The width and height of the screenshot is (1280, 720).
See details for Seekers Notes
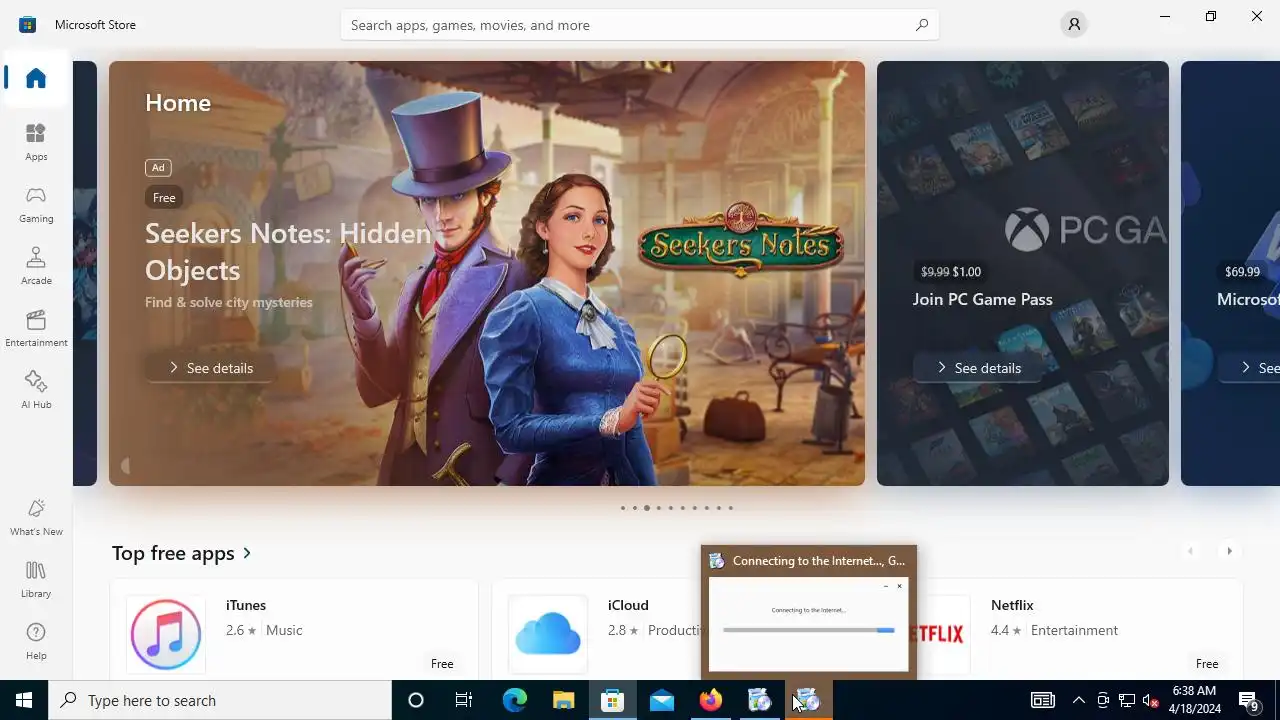(x=210, y=368)
